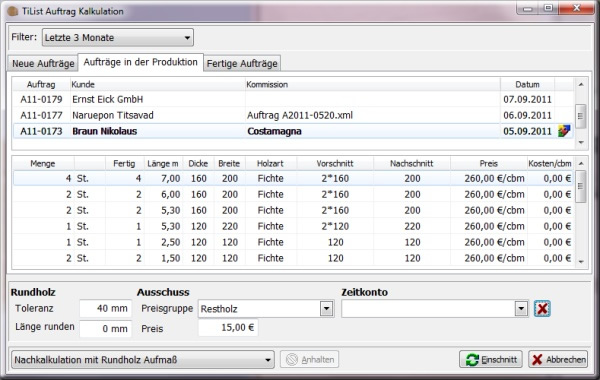Click the colorful status icon in row A11-0173
The image size is (600, 380).
point(564,131)
